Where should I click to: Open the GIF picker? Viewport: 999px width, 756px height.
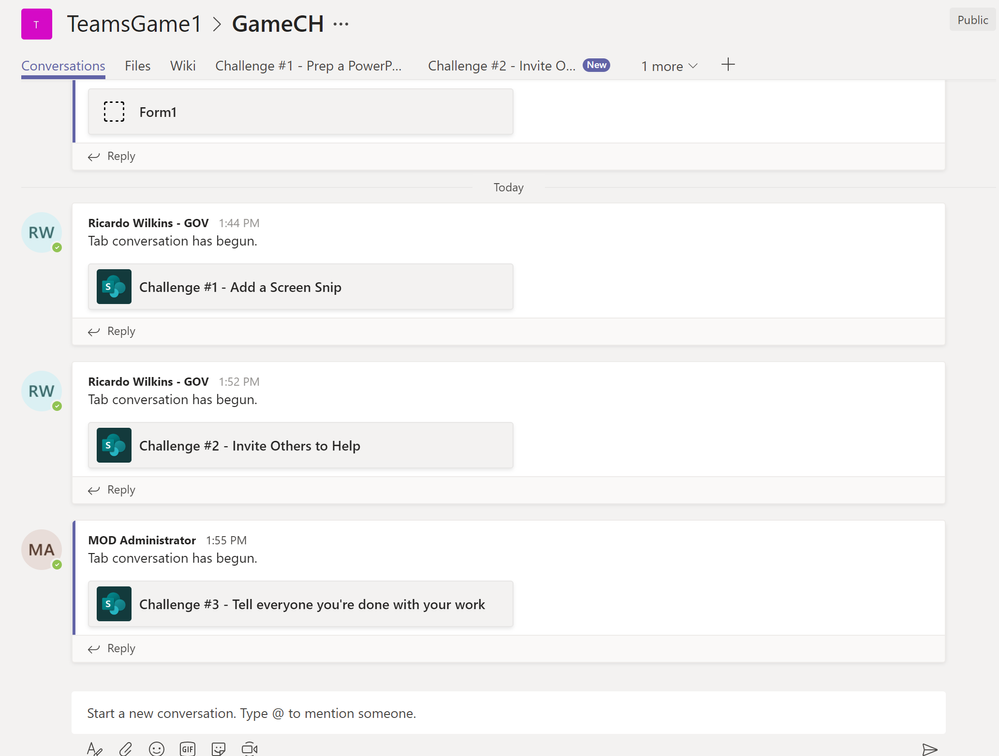click(187, 749)
